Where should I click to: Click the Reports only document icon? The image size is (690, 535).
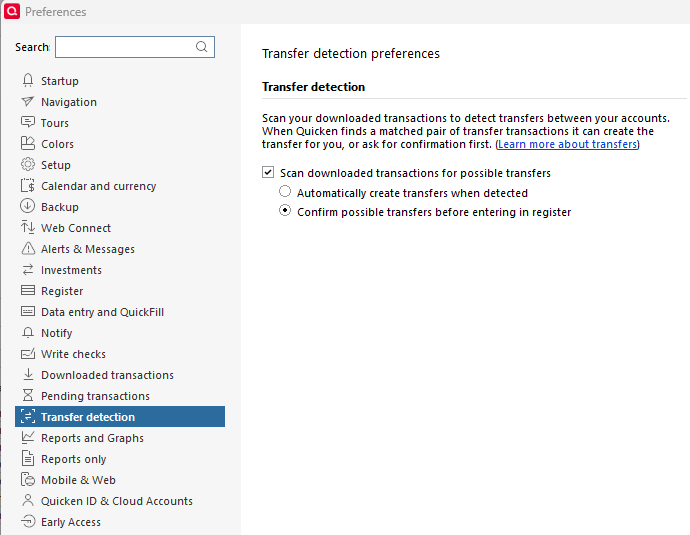click(28, 458)
